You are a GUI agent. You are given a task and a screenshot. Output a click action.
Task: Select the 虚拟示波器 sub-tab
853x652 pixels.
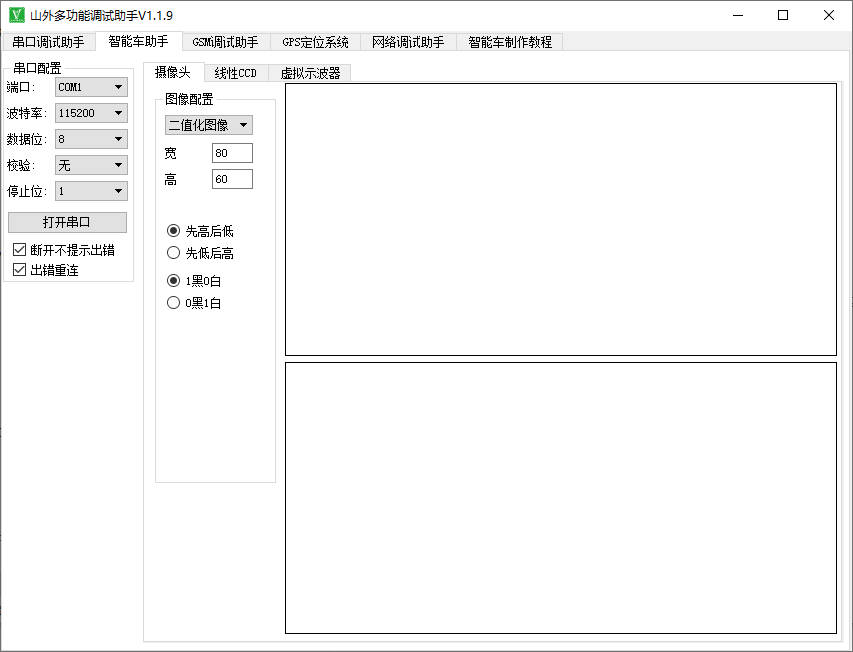310,73
